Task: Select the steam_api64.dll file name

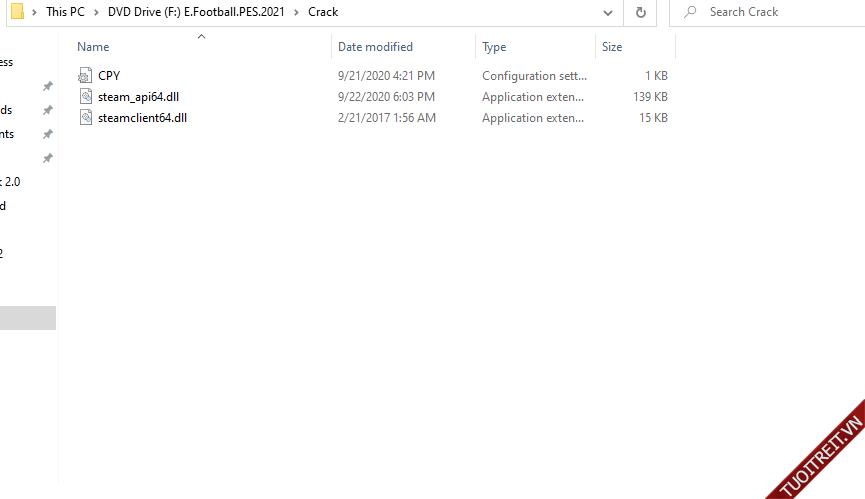Action: click(x=138, y=97)
